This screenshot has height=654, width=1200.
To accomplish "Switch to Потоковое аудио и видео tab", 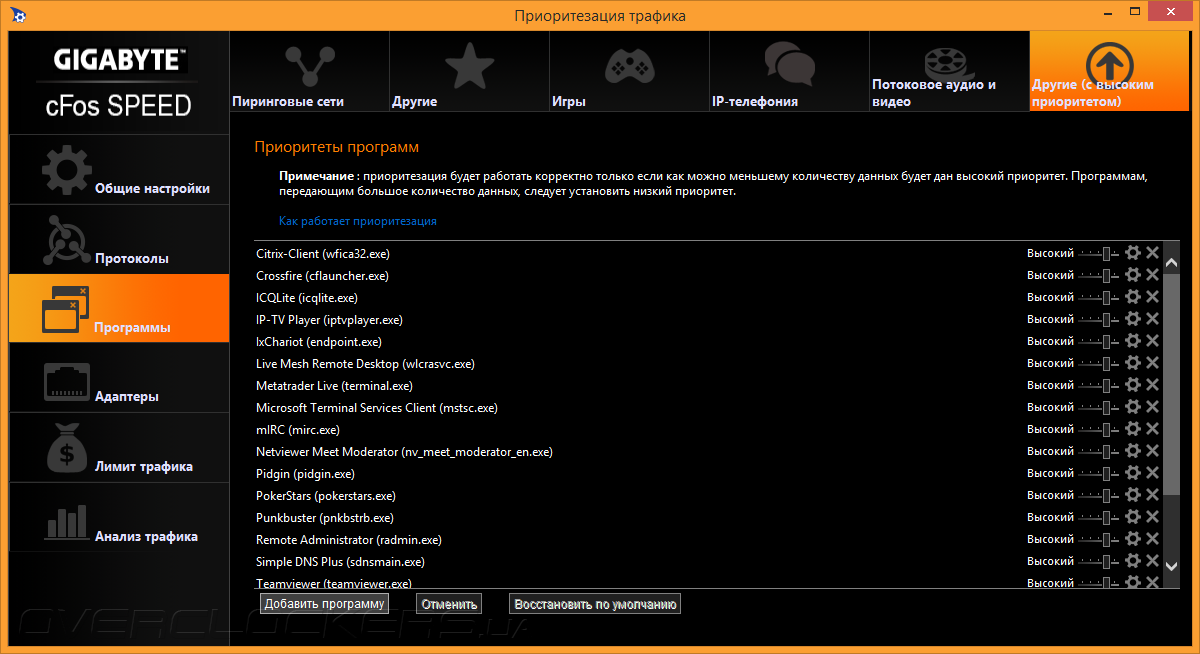I will (x=948, y=72).
